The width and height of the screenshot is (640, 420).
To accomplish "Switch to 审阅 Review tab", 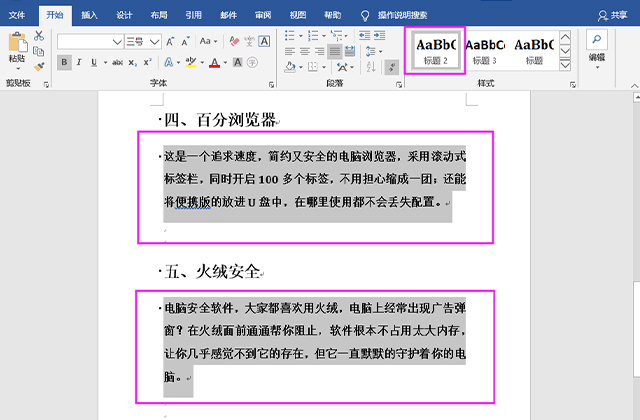I will coord(263,16).
